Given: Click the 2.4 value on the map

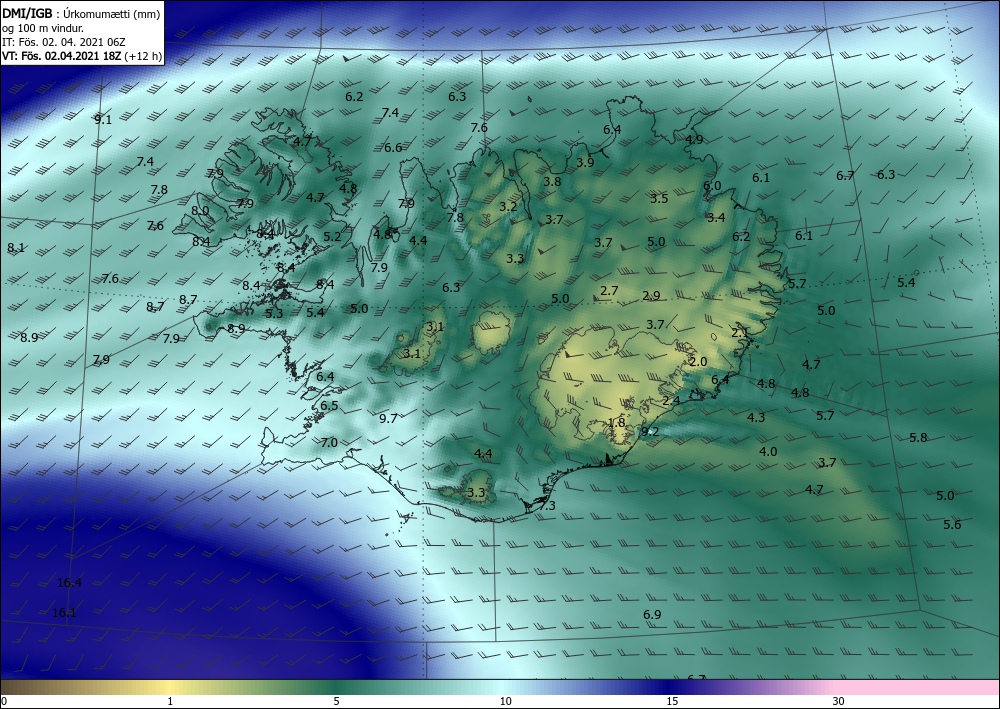Looking at the screenshot, I should pos(672,400).
